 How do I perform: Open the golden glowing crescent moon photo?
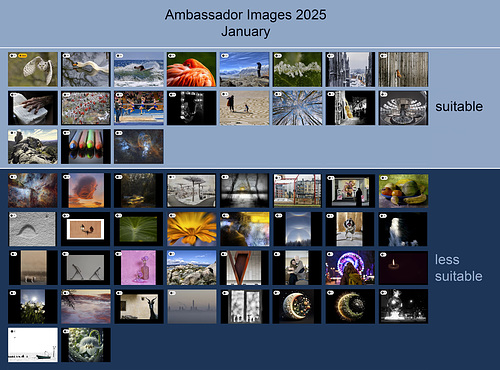coord(350,307)
